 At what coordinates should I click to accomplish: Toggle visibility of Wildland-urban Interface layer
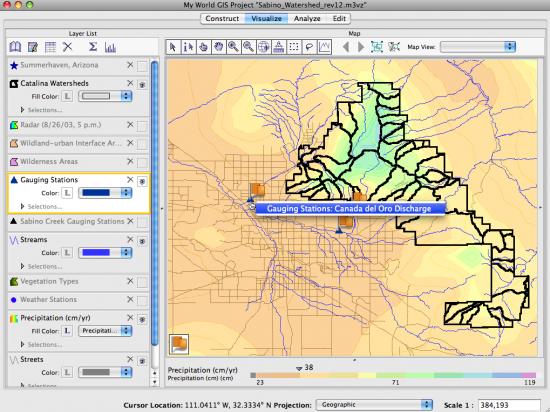pyautogui.click(x=142, y=144)
